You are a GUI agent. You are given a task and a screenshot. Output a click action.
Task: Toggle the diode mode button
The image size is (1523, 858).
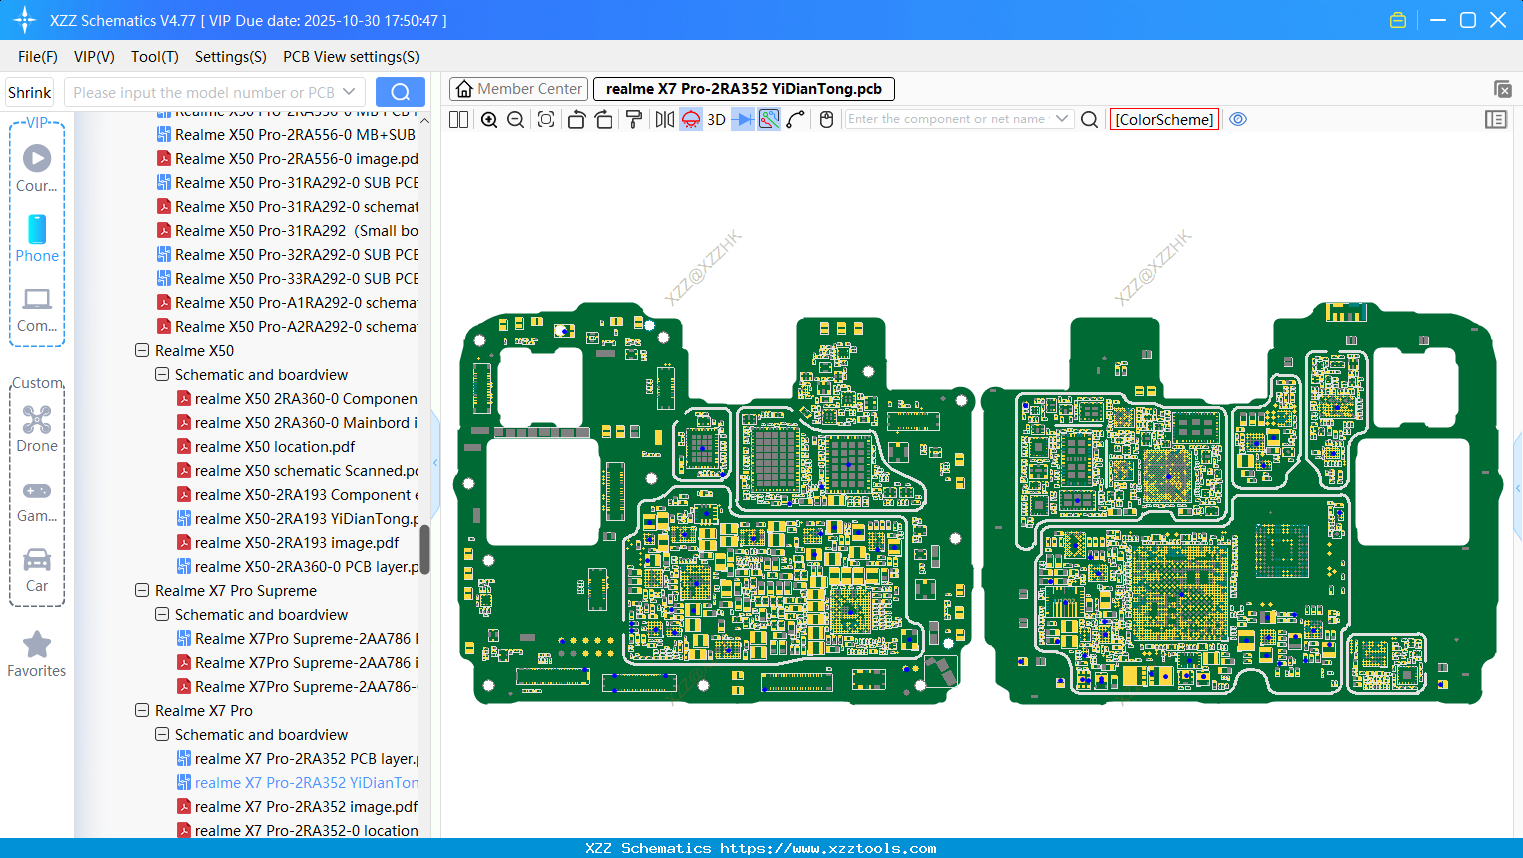coord(742,120)
